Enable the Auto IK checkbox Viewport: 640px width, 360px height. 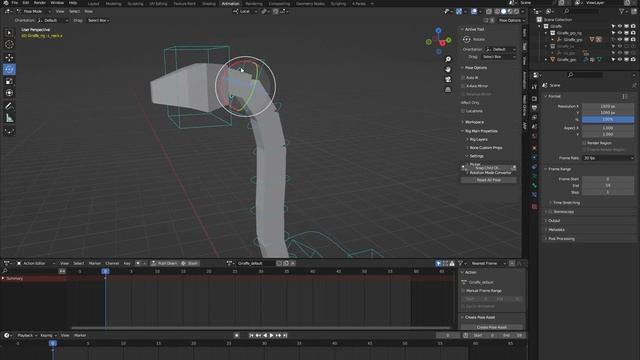[x=463, y=78]
